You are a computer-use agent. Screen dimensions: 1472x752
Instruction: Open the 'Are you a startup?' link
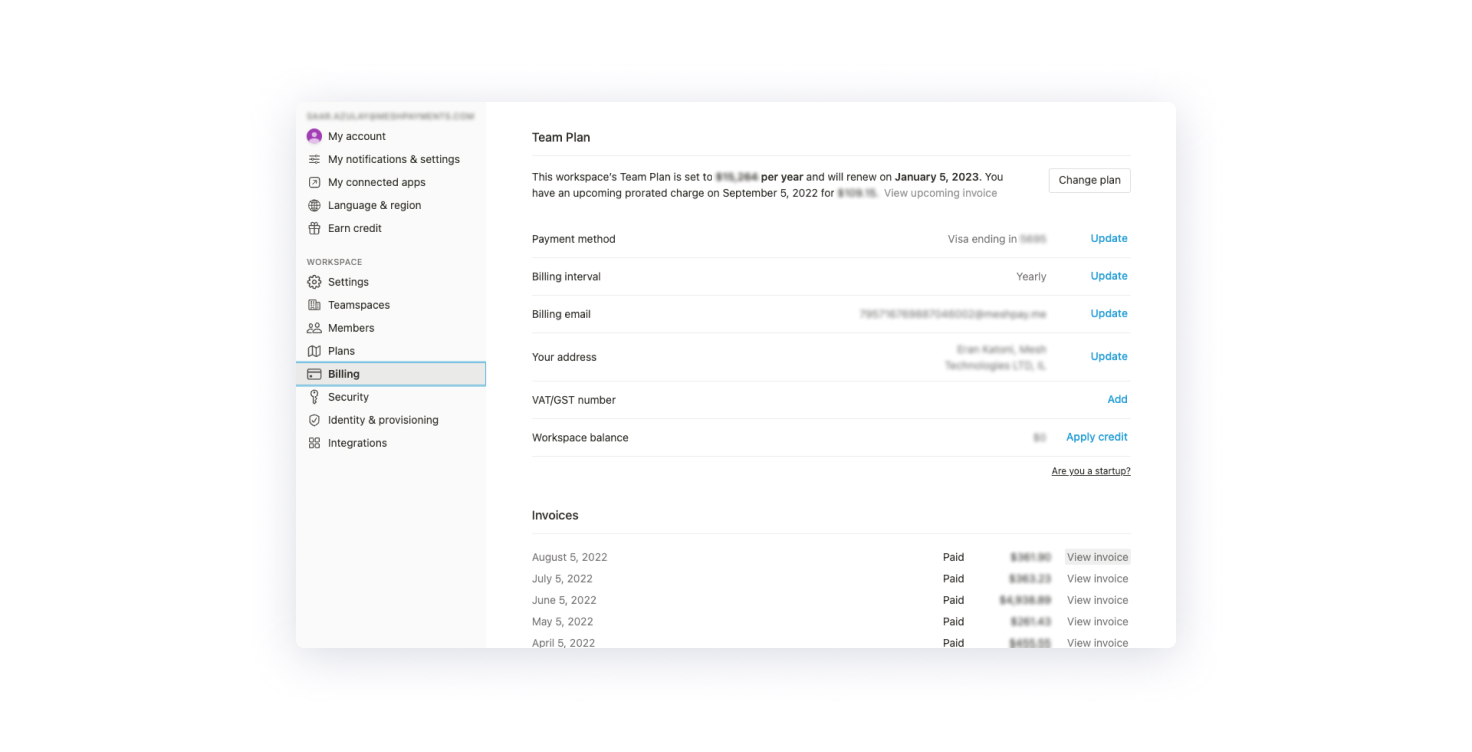point(1090,471)
